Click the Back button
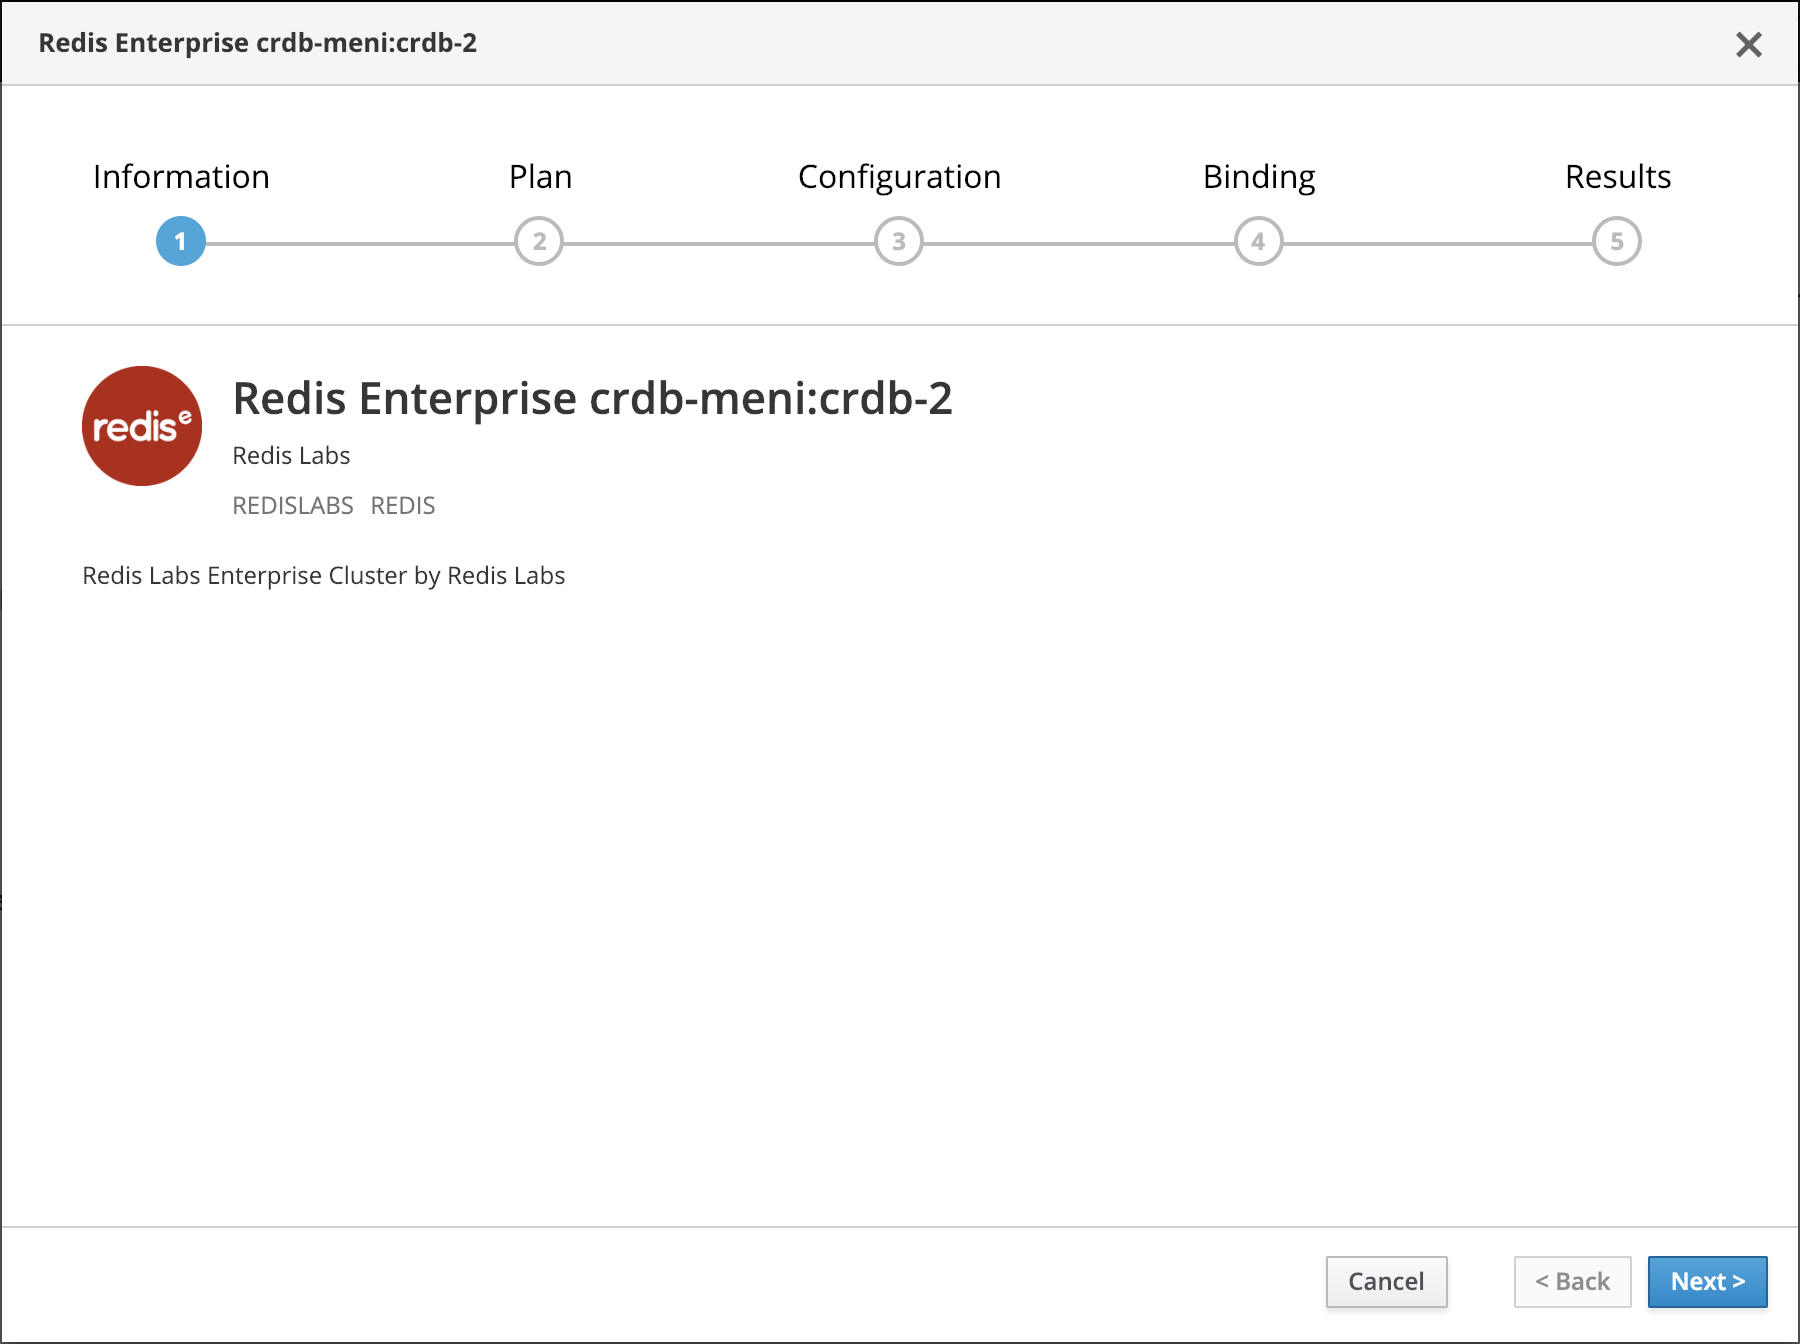The image size is (1800, 1344). (1572, 1281)
